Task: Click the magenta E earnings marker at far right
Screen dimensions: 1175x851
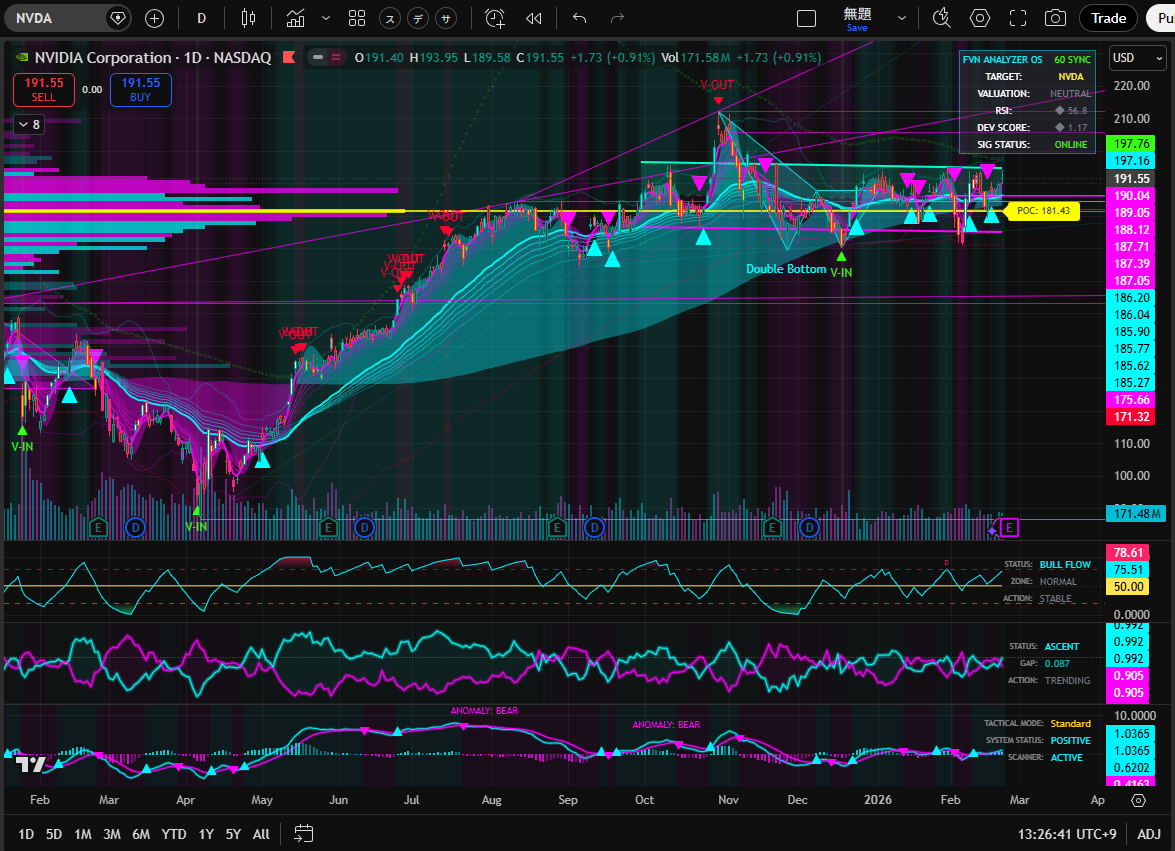Action: [x=1009, y=528]
